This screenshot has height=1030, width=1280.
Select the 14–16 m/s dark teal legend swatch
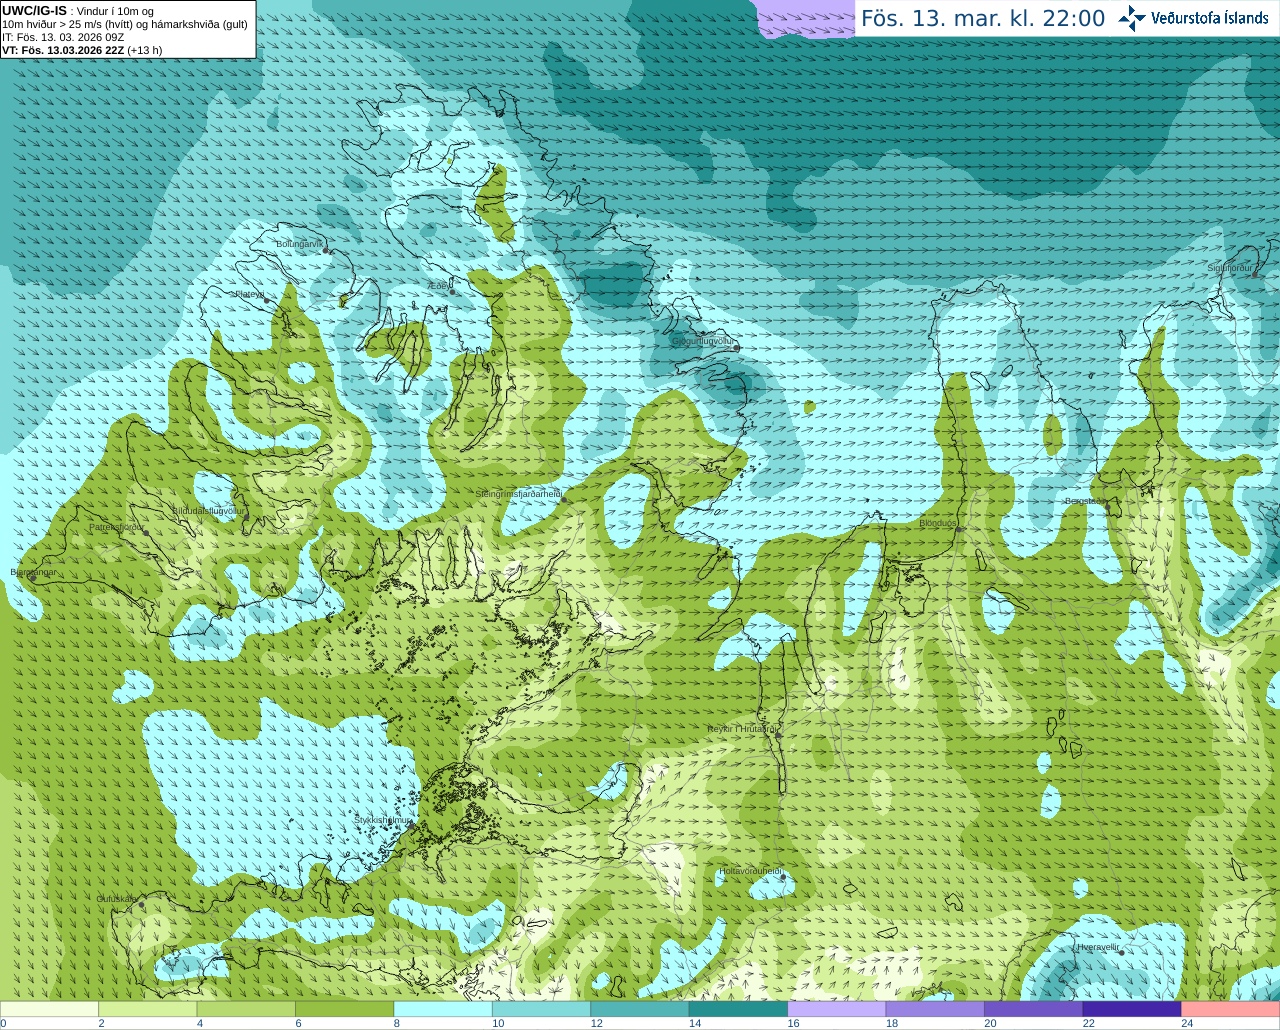(x=738, y=1009)
